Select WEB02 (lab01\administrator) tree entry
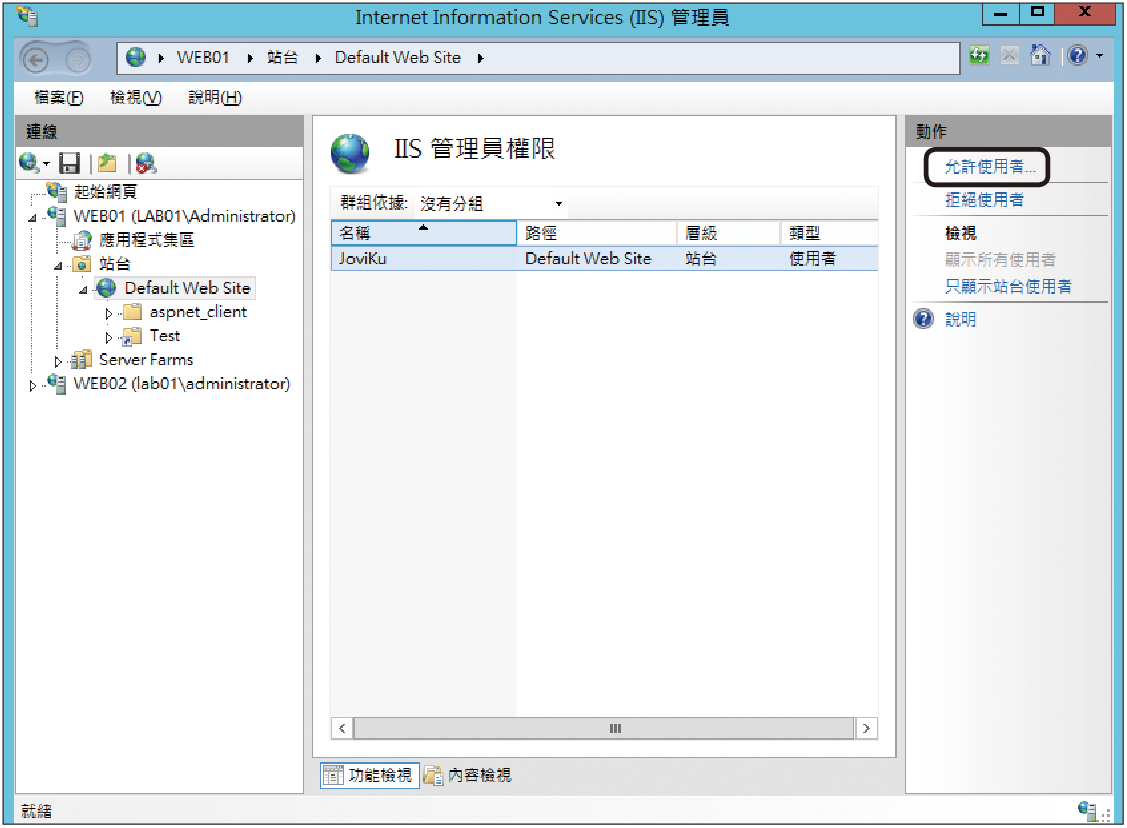Image resolution: width=1127 pixels, height=828 pixels. (182, 384)
